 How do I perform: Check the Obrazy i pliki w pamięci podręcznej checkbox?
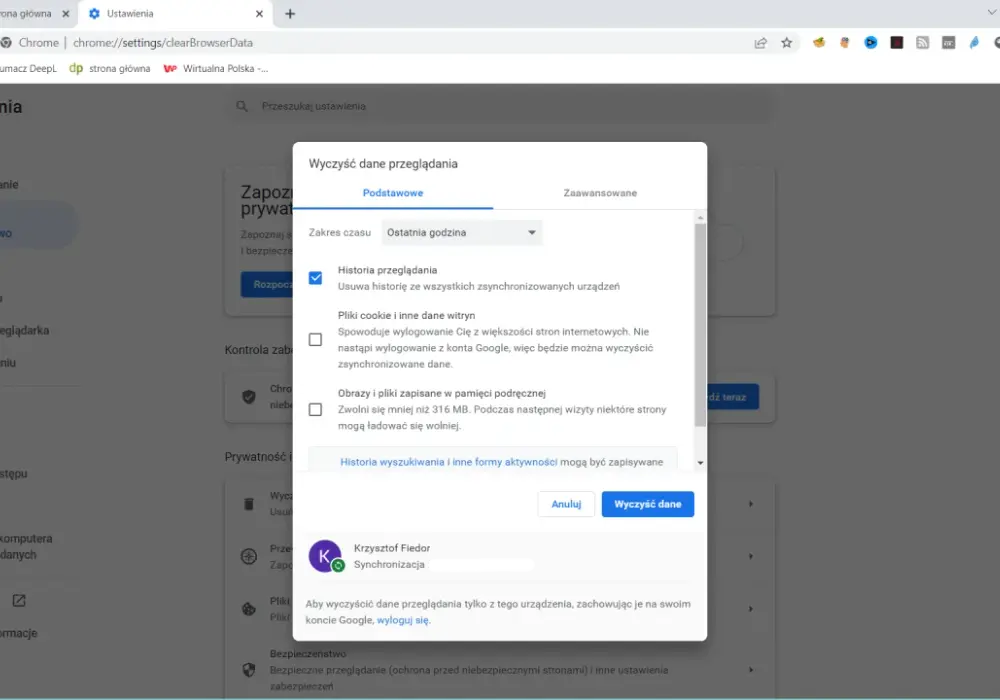click(x=315, y=409)
